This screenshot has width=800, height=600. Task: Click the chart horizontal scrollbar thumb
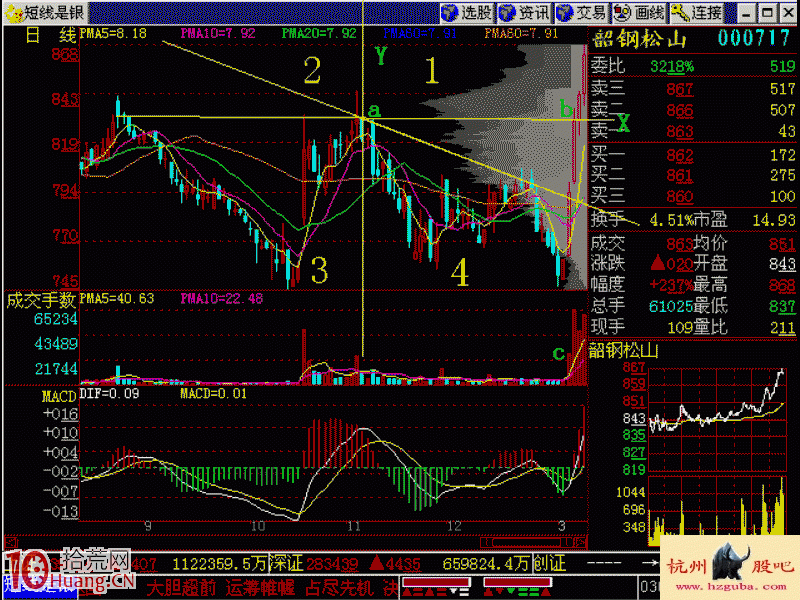pos(526,542)
